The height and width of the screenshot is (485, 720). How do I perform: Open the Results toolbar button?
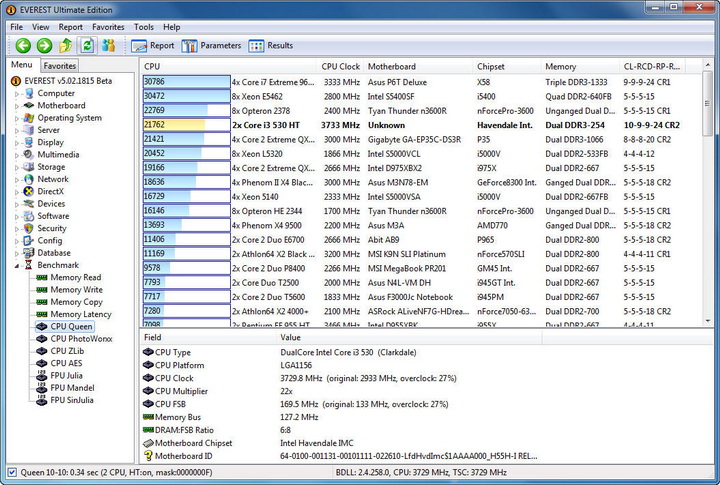pyautogui.click(x=270, y=46)
